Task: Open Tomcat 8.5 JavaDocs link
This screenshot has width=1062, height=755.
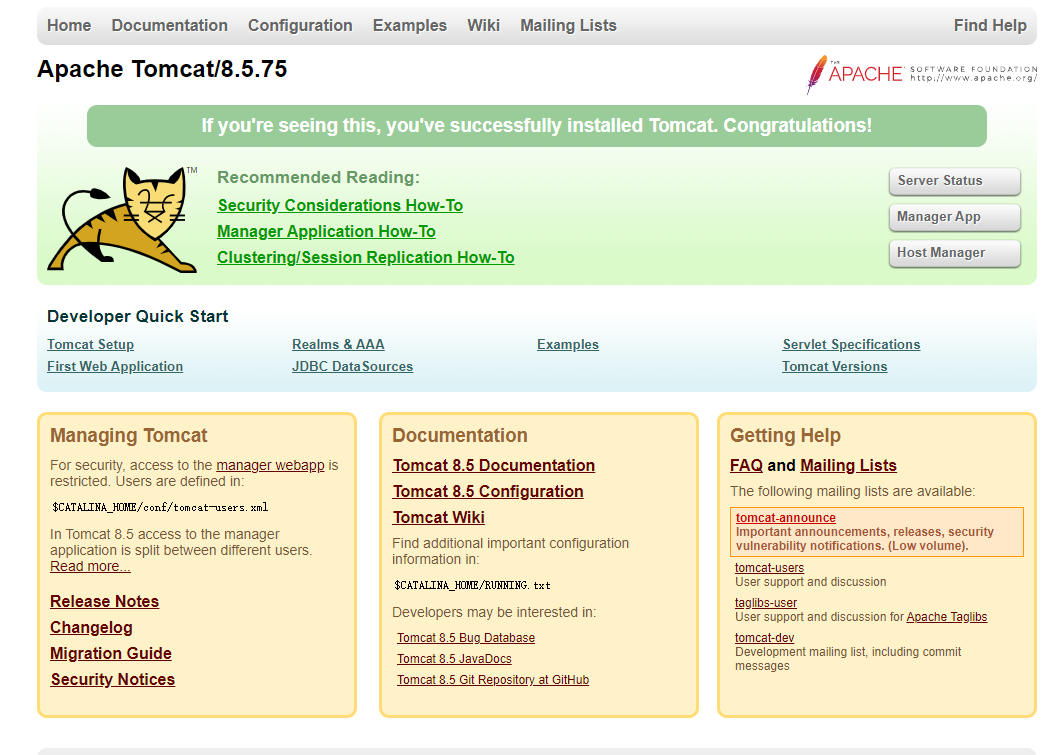Action: pyautogui.click(x=454, y=659)
